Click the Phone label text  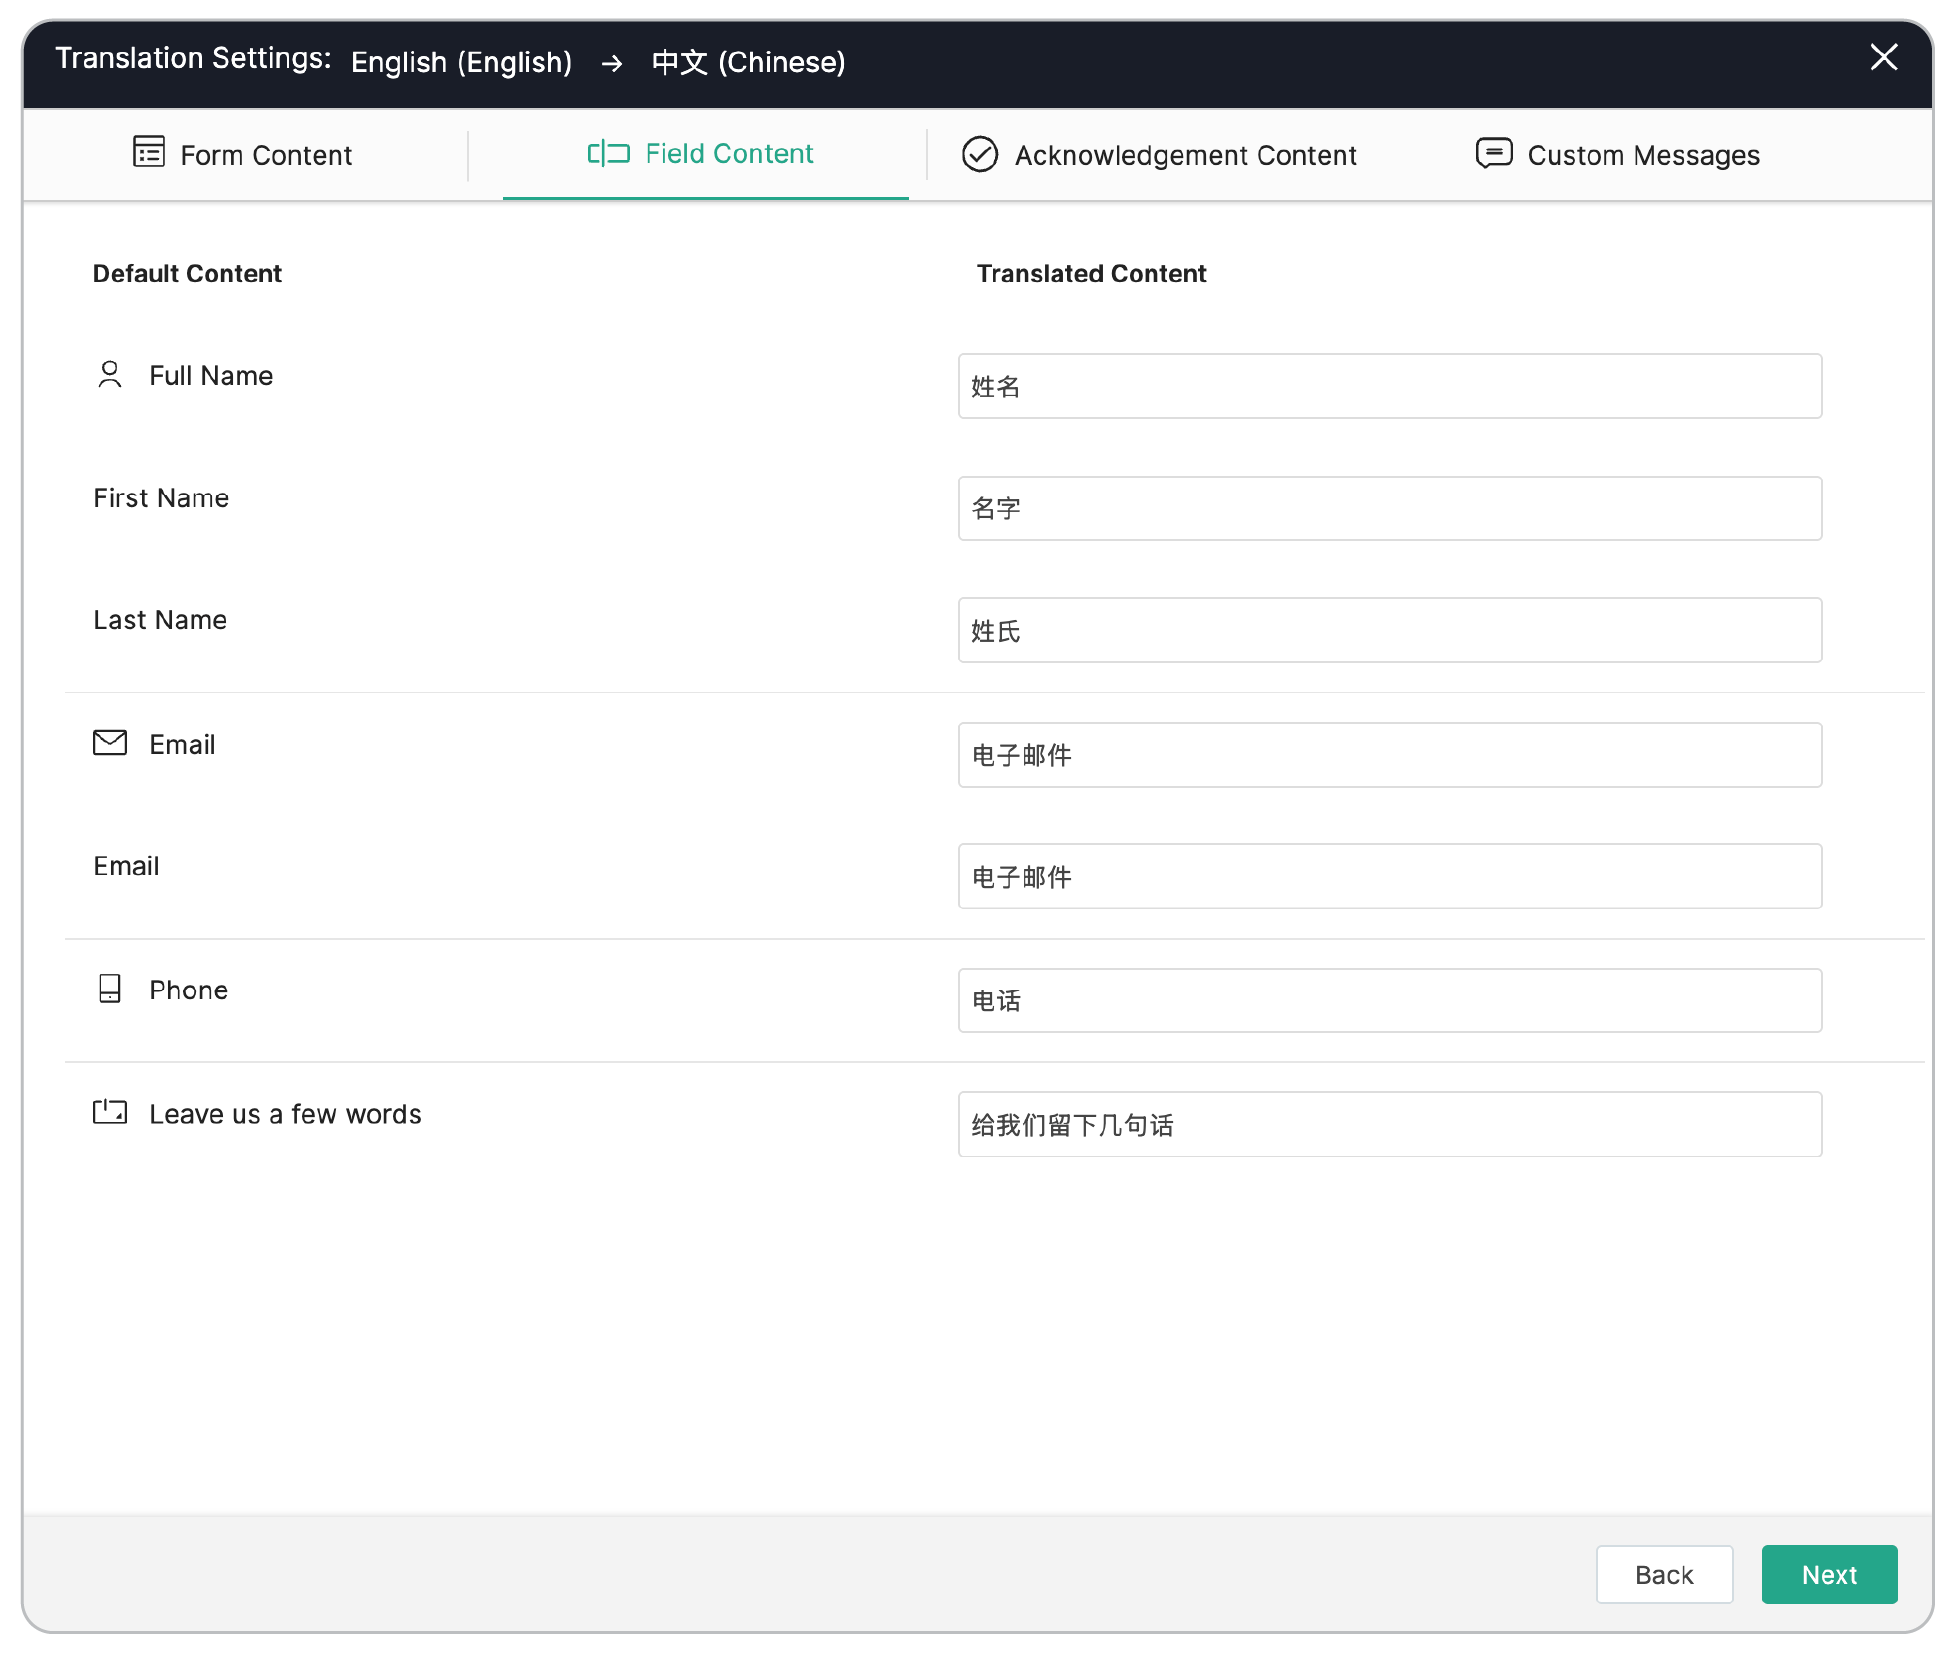point(189,990)
